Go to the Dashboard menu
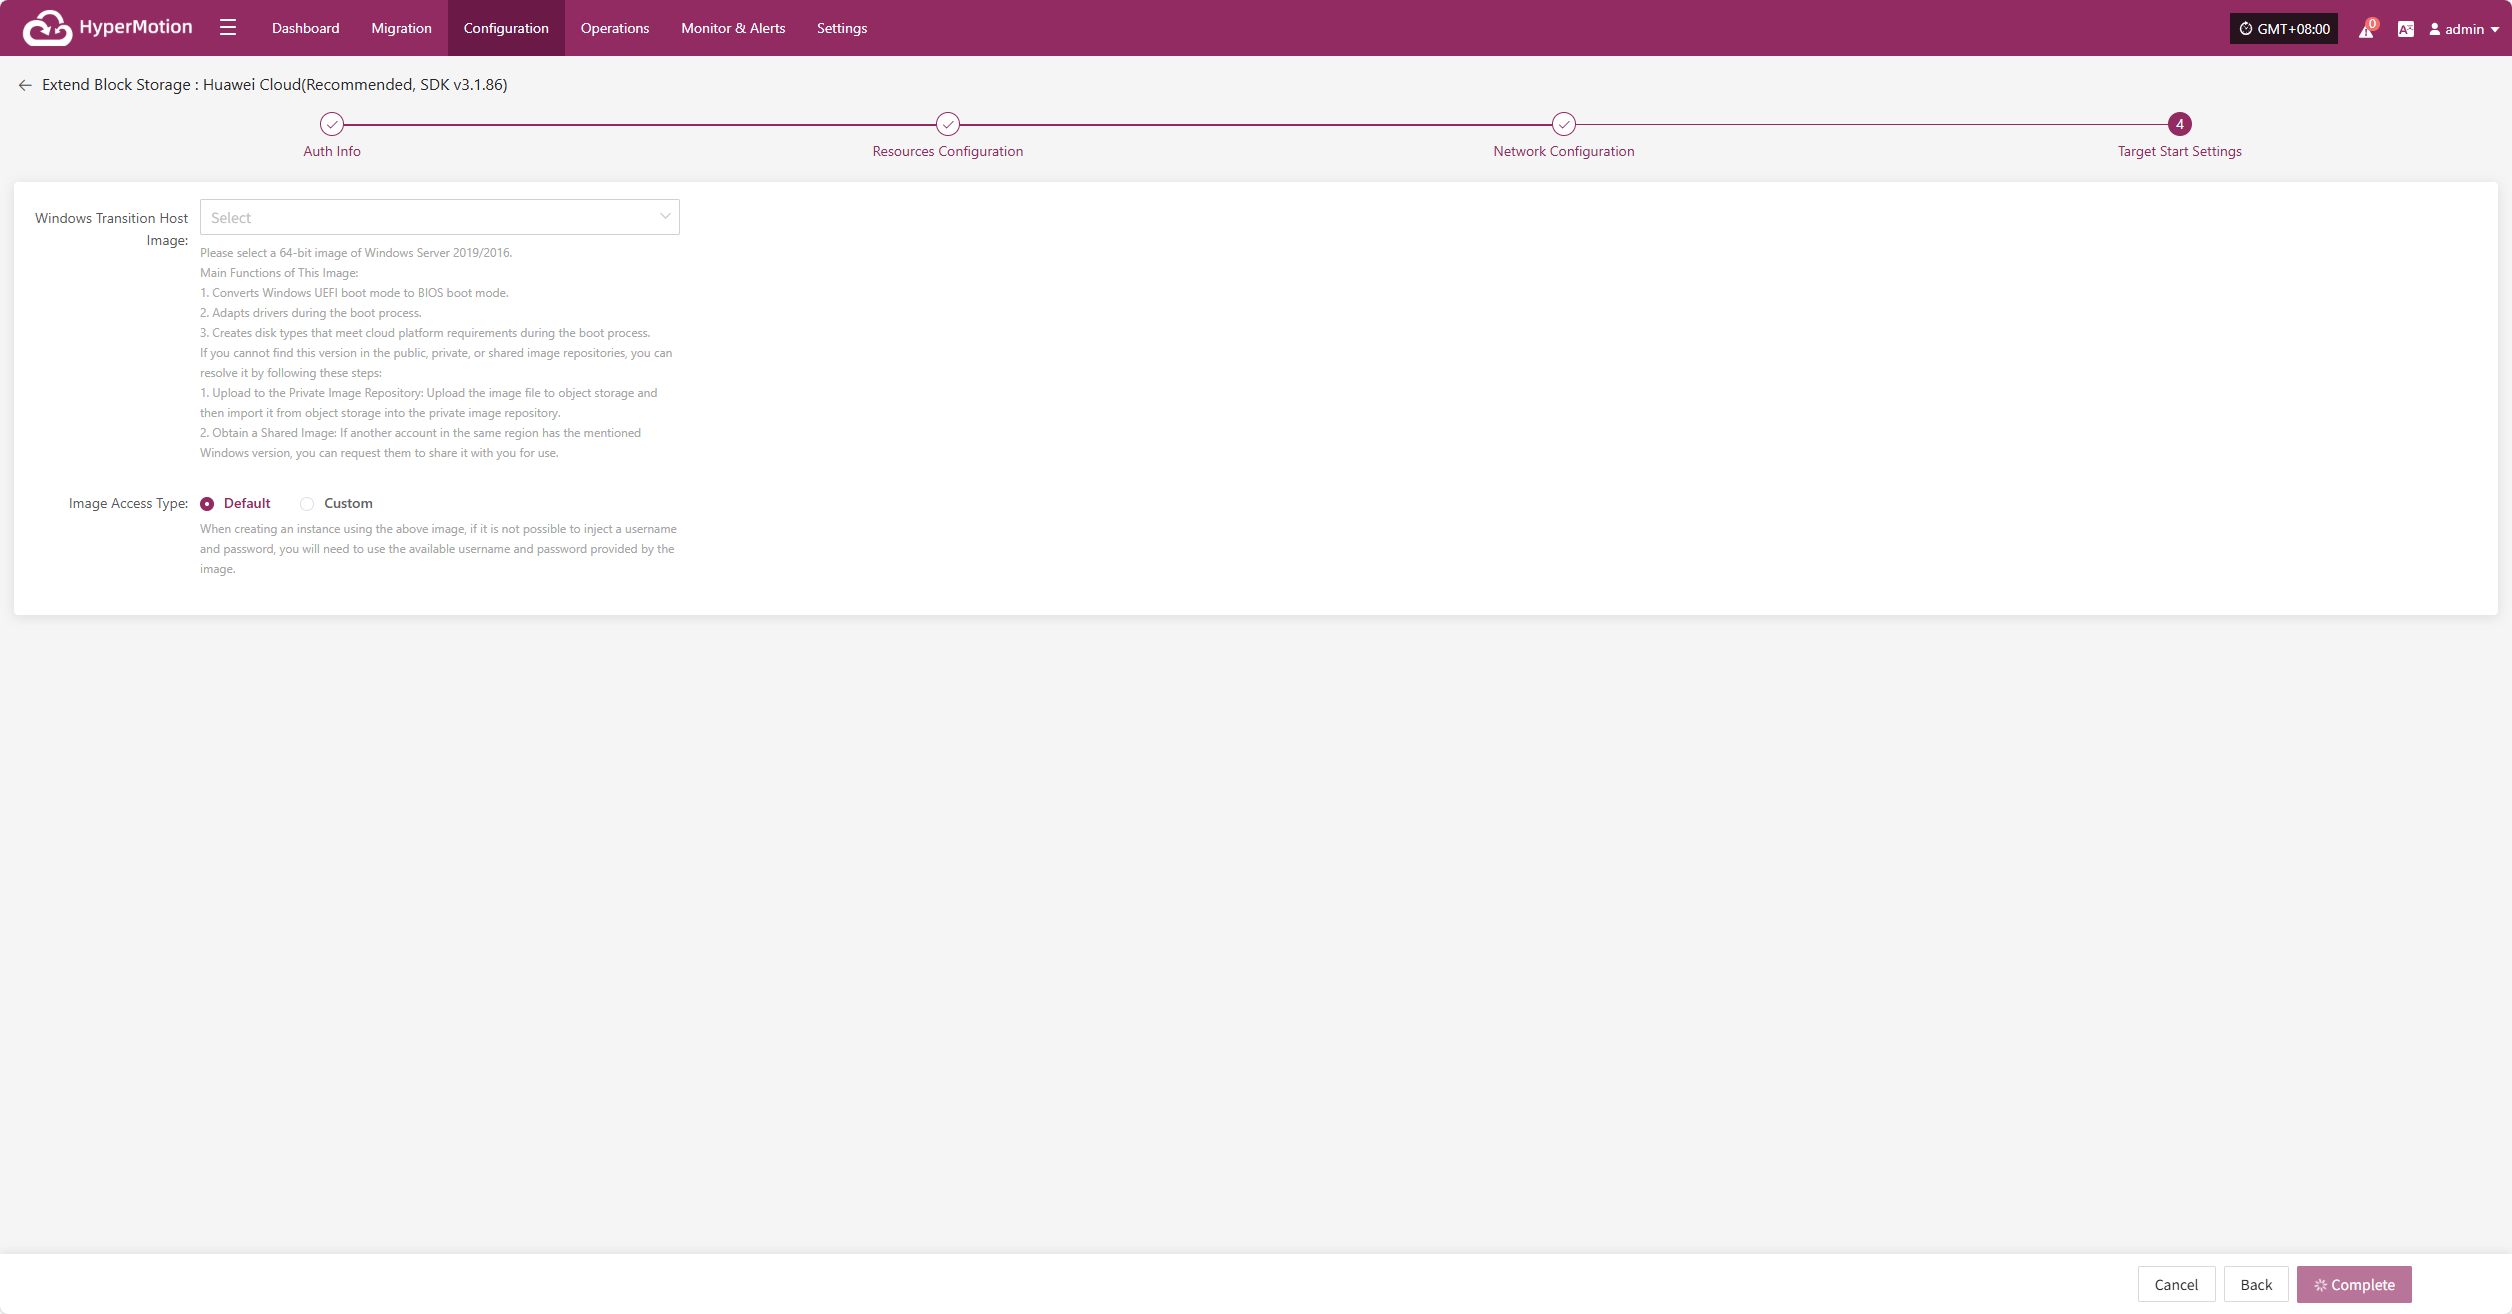 click(x=306, y=28)
